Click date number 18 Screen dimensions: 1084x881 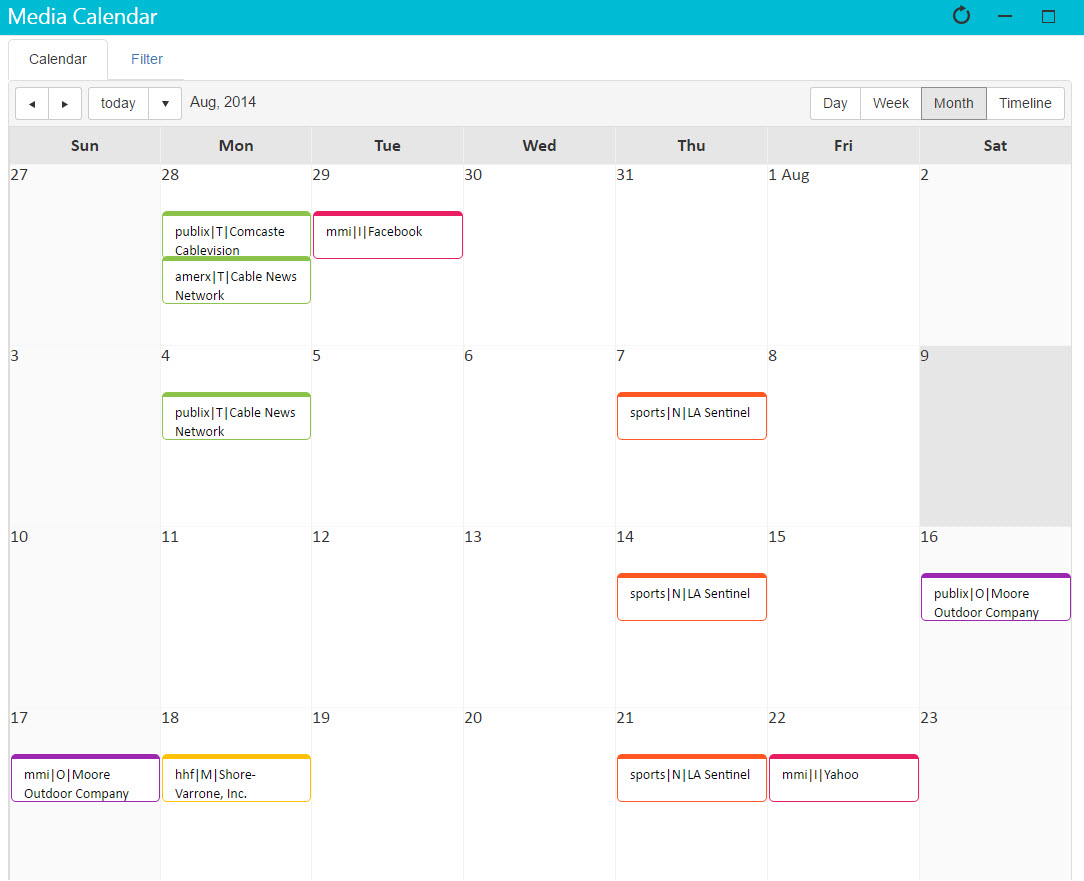170,718
